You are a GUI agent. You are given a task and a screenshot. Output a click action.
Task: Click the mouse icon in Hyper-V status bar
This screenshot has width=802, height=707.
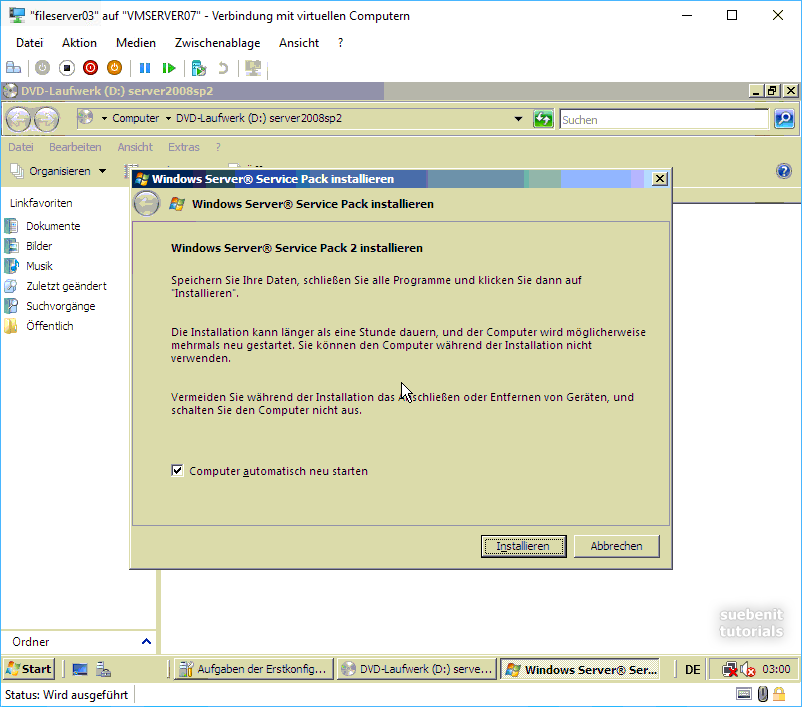pyautogui.click(x=763, y=694)
